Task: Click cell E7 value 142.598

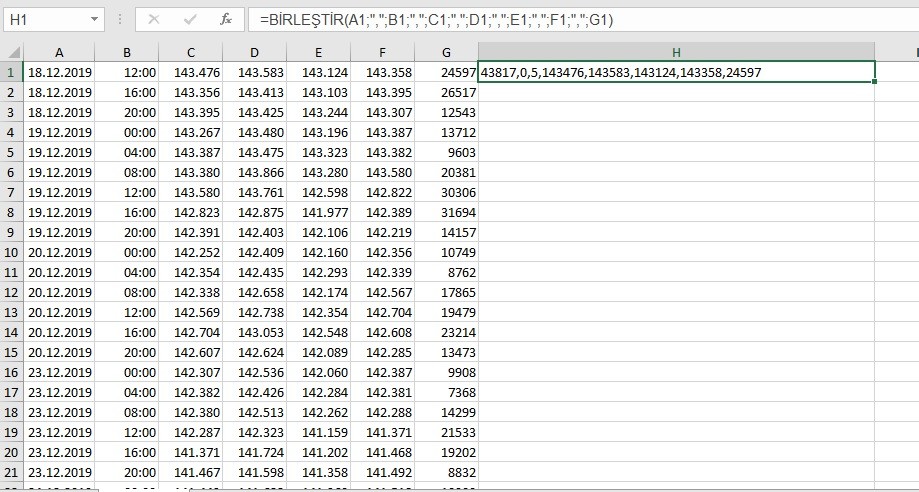Action: click(x=318, y=192)
